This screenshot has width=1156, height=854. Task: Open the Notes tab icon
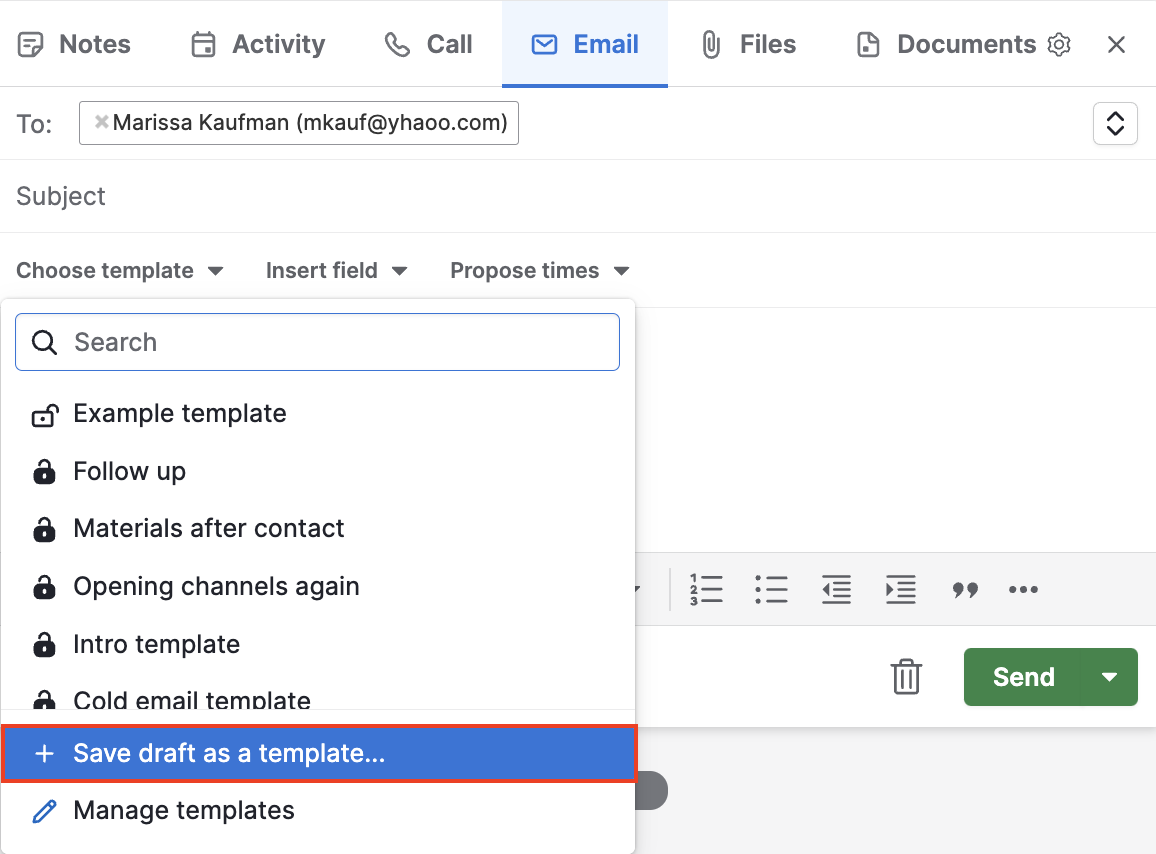(31, 43)
